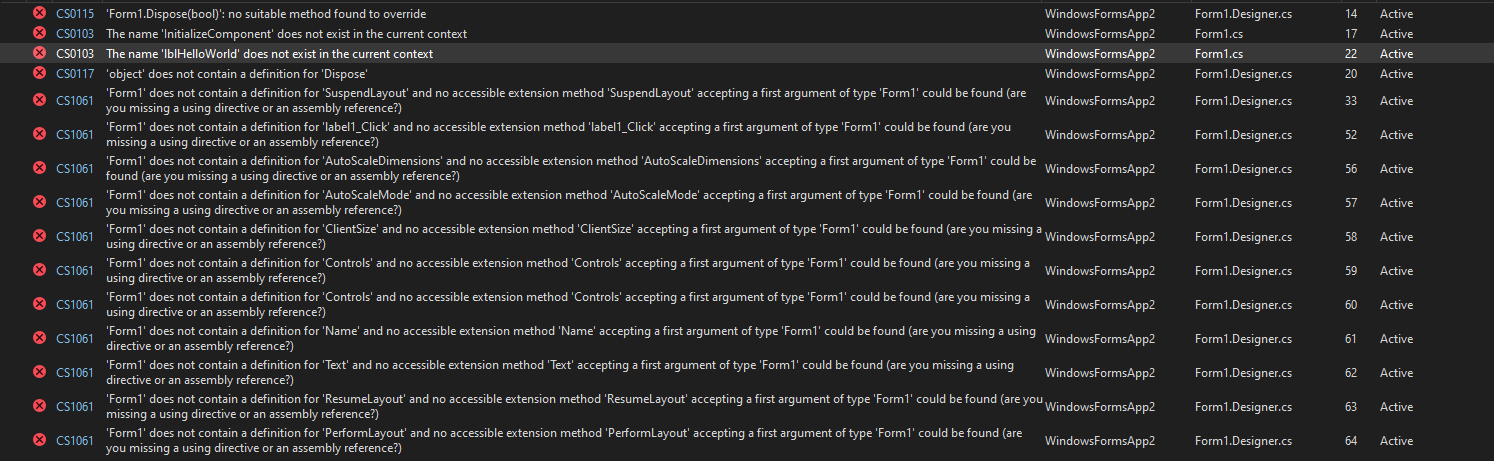Open the CS0115 error code link
The image size is (1494, 461).
pyautogui.click(x=75, y=14)
